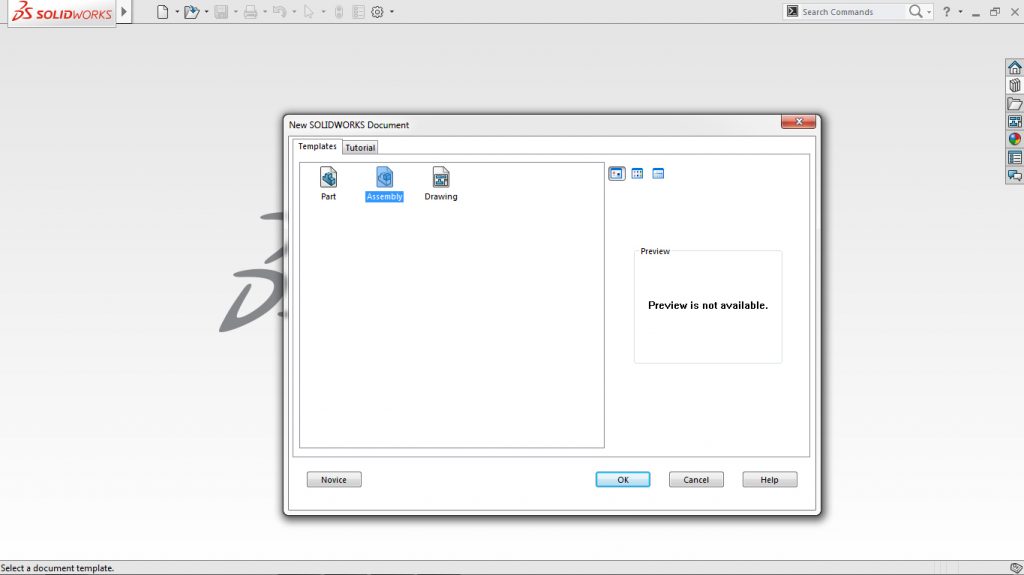Click the Cancel button

tap(696, 480)
